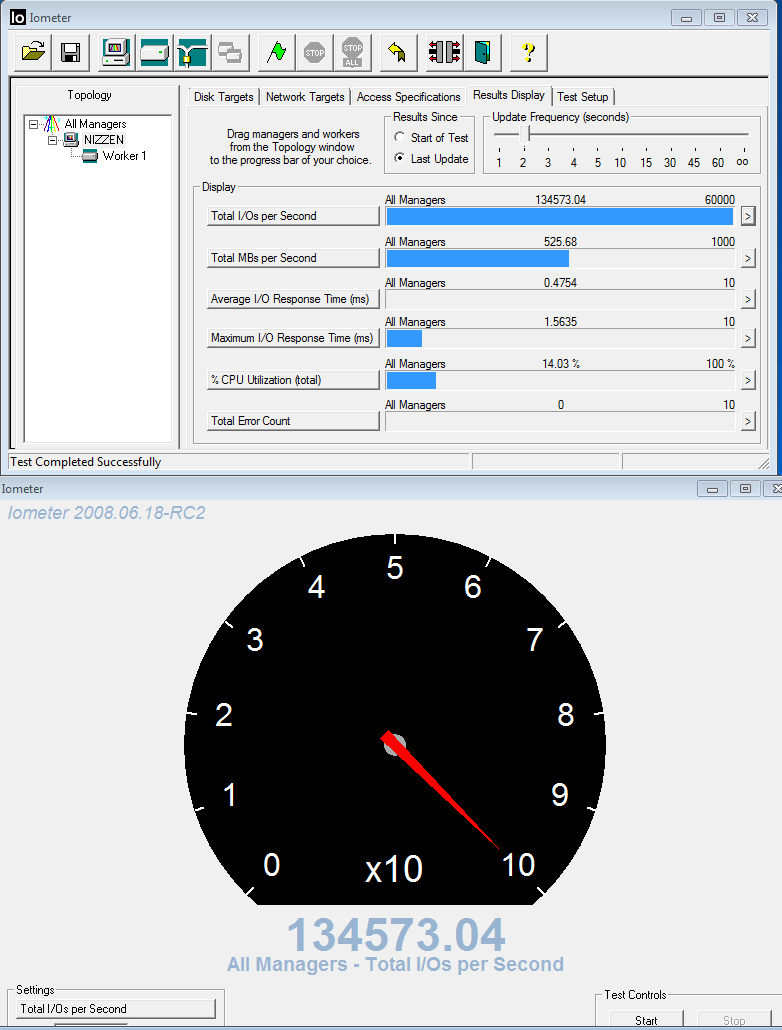
Task: Select NIZZEN manager in topology tree
Action: tap(103, 139)
